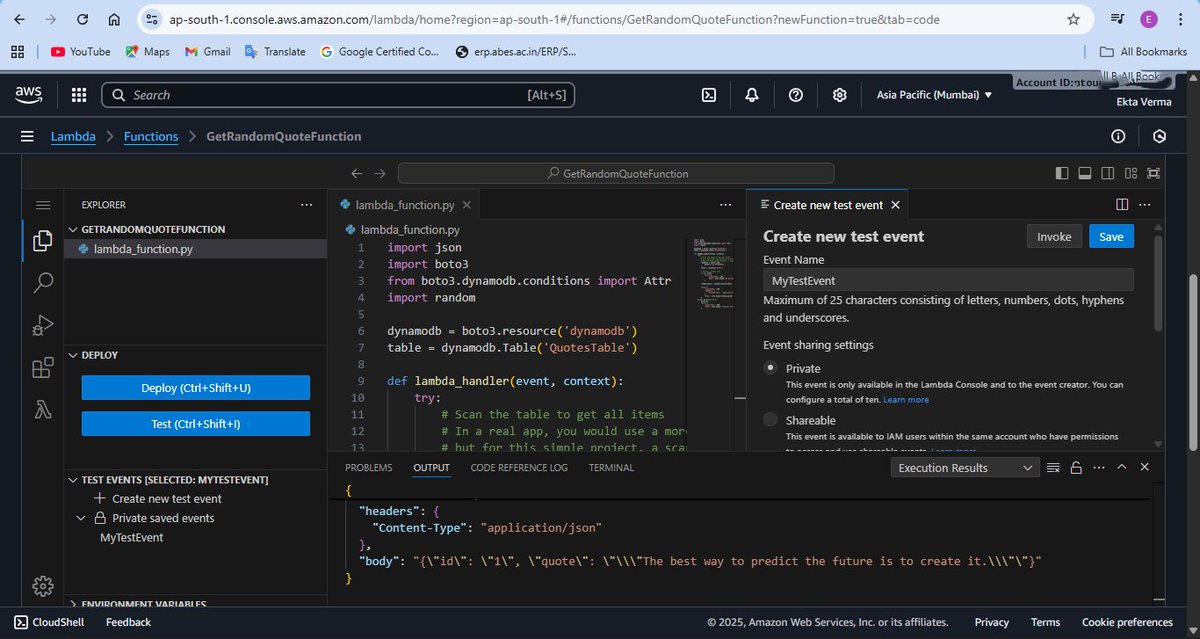1200x639 pixels.
Task: Open the Learn more link under Private
Action: coord(906,400)
